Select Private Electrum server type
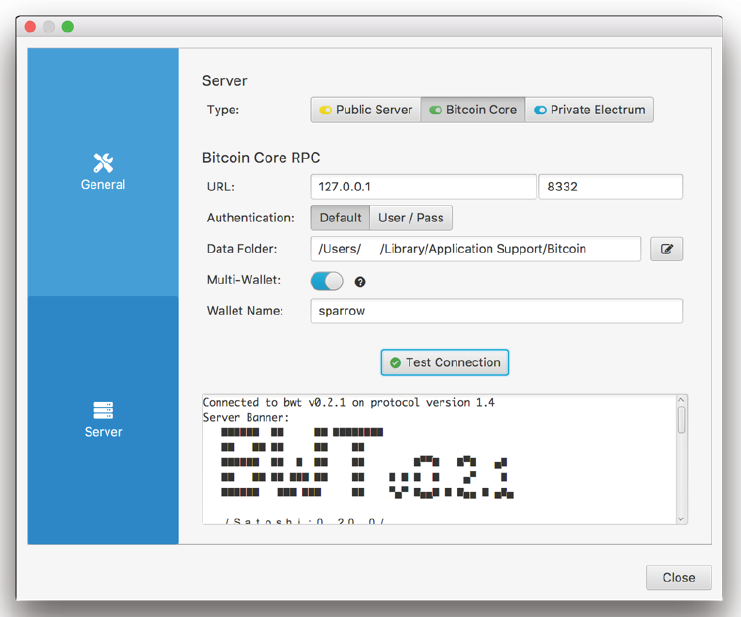741x617 pixels. (589, 110)
